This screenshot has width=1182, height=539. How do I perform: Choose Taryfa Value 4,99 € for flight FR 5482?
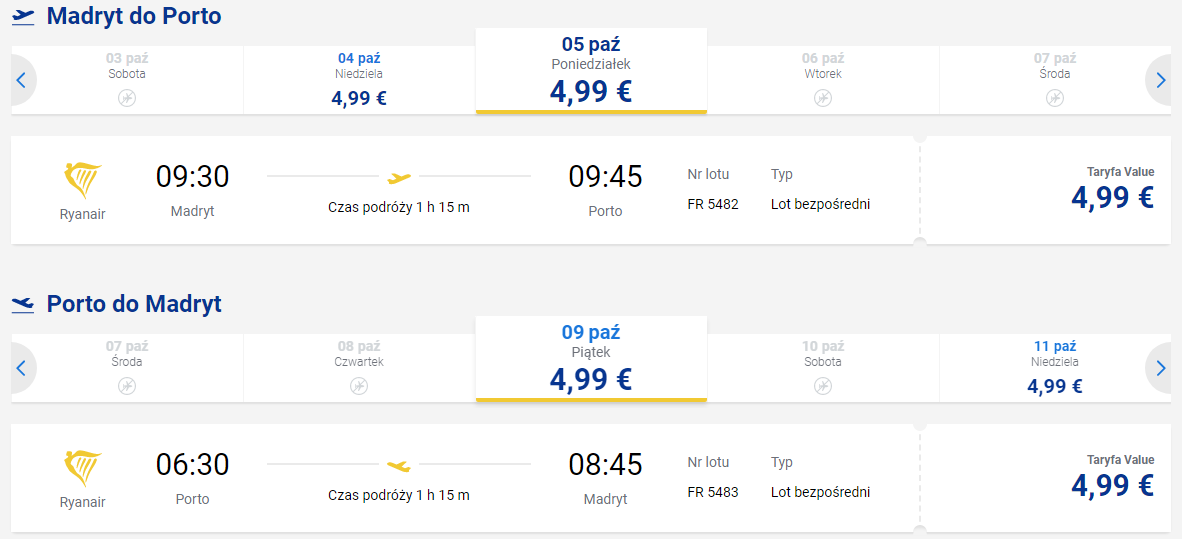point(1112,190)
